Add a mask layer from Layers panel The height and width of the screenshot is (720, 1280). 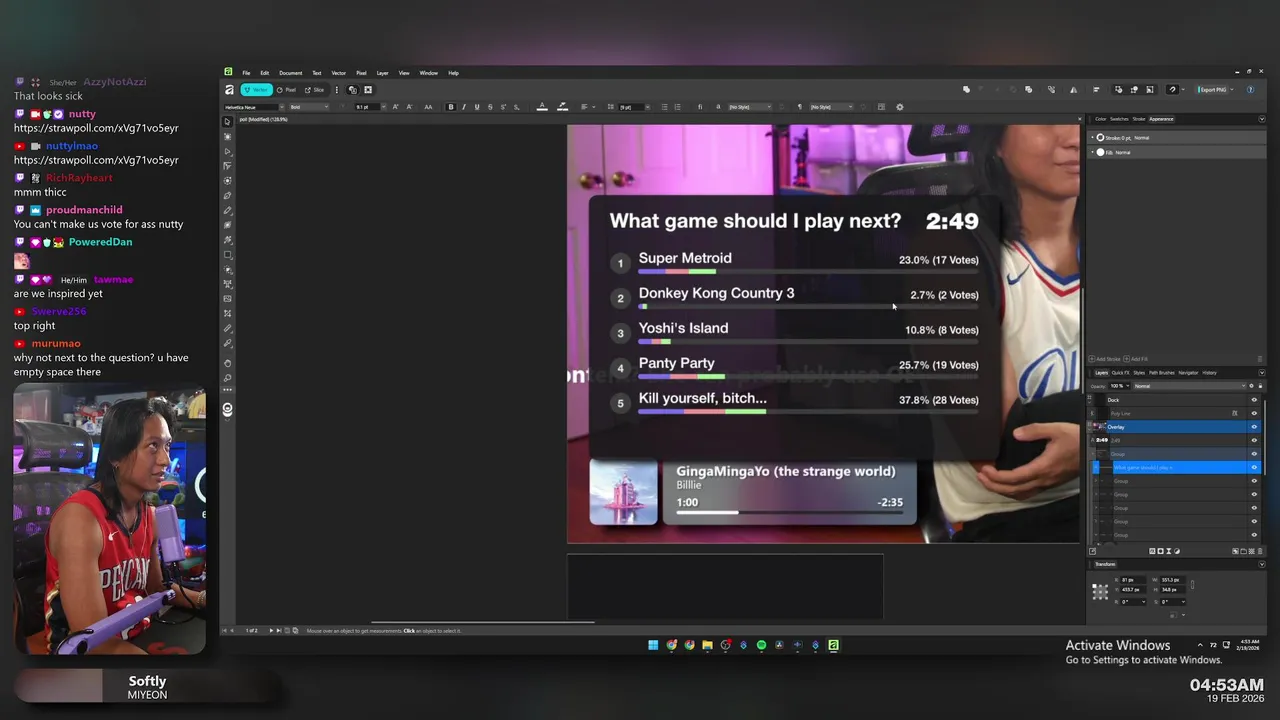(x=1160, y=551)
